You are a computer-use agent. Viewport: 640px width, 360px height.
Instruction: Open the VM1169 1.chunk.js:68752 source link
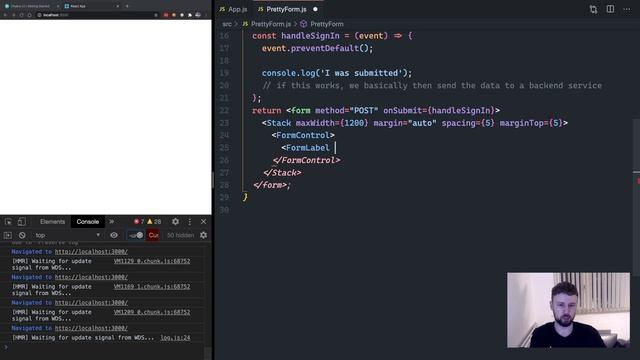[x=152, y=287]
